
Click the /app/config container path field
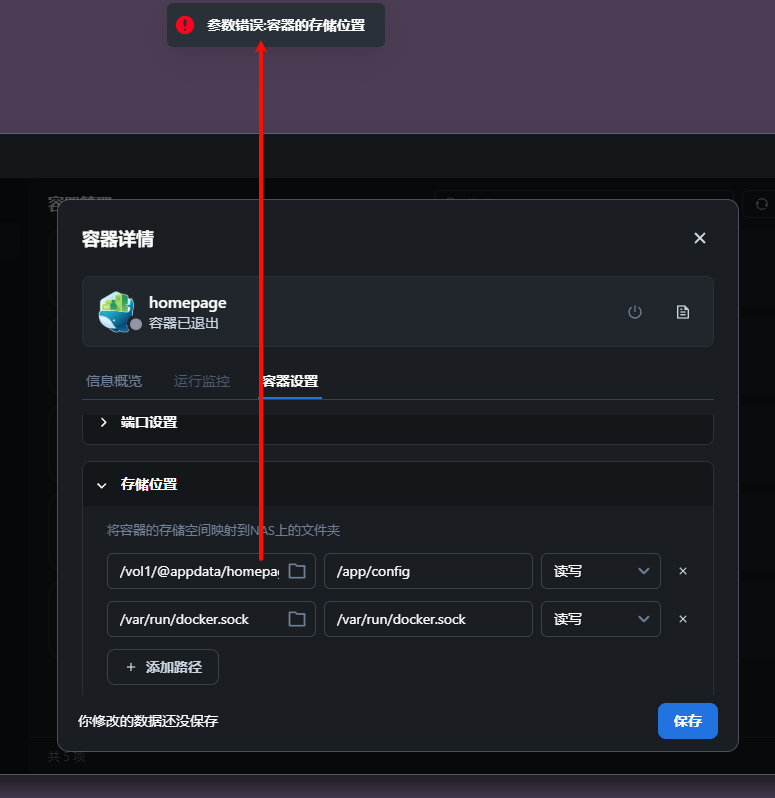pyautogui.click(x=428, y=571)
